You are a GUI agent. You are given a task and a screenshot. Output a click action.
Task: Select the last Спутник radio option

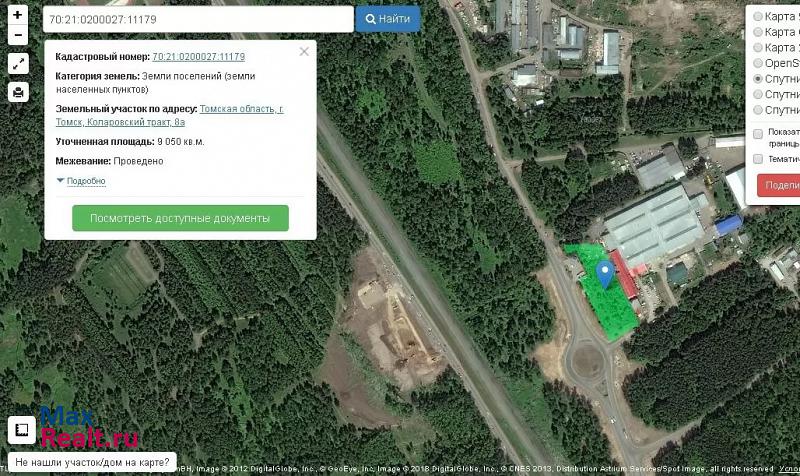[x=758, y=110]
